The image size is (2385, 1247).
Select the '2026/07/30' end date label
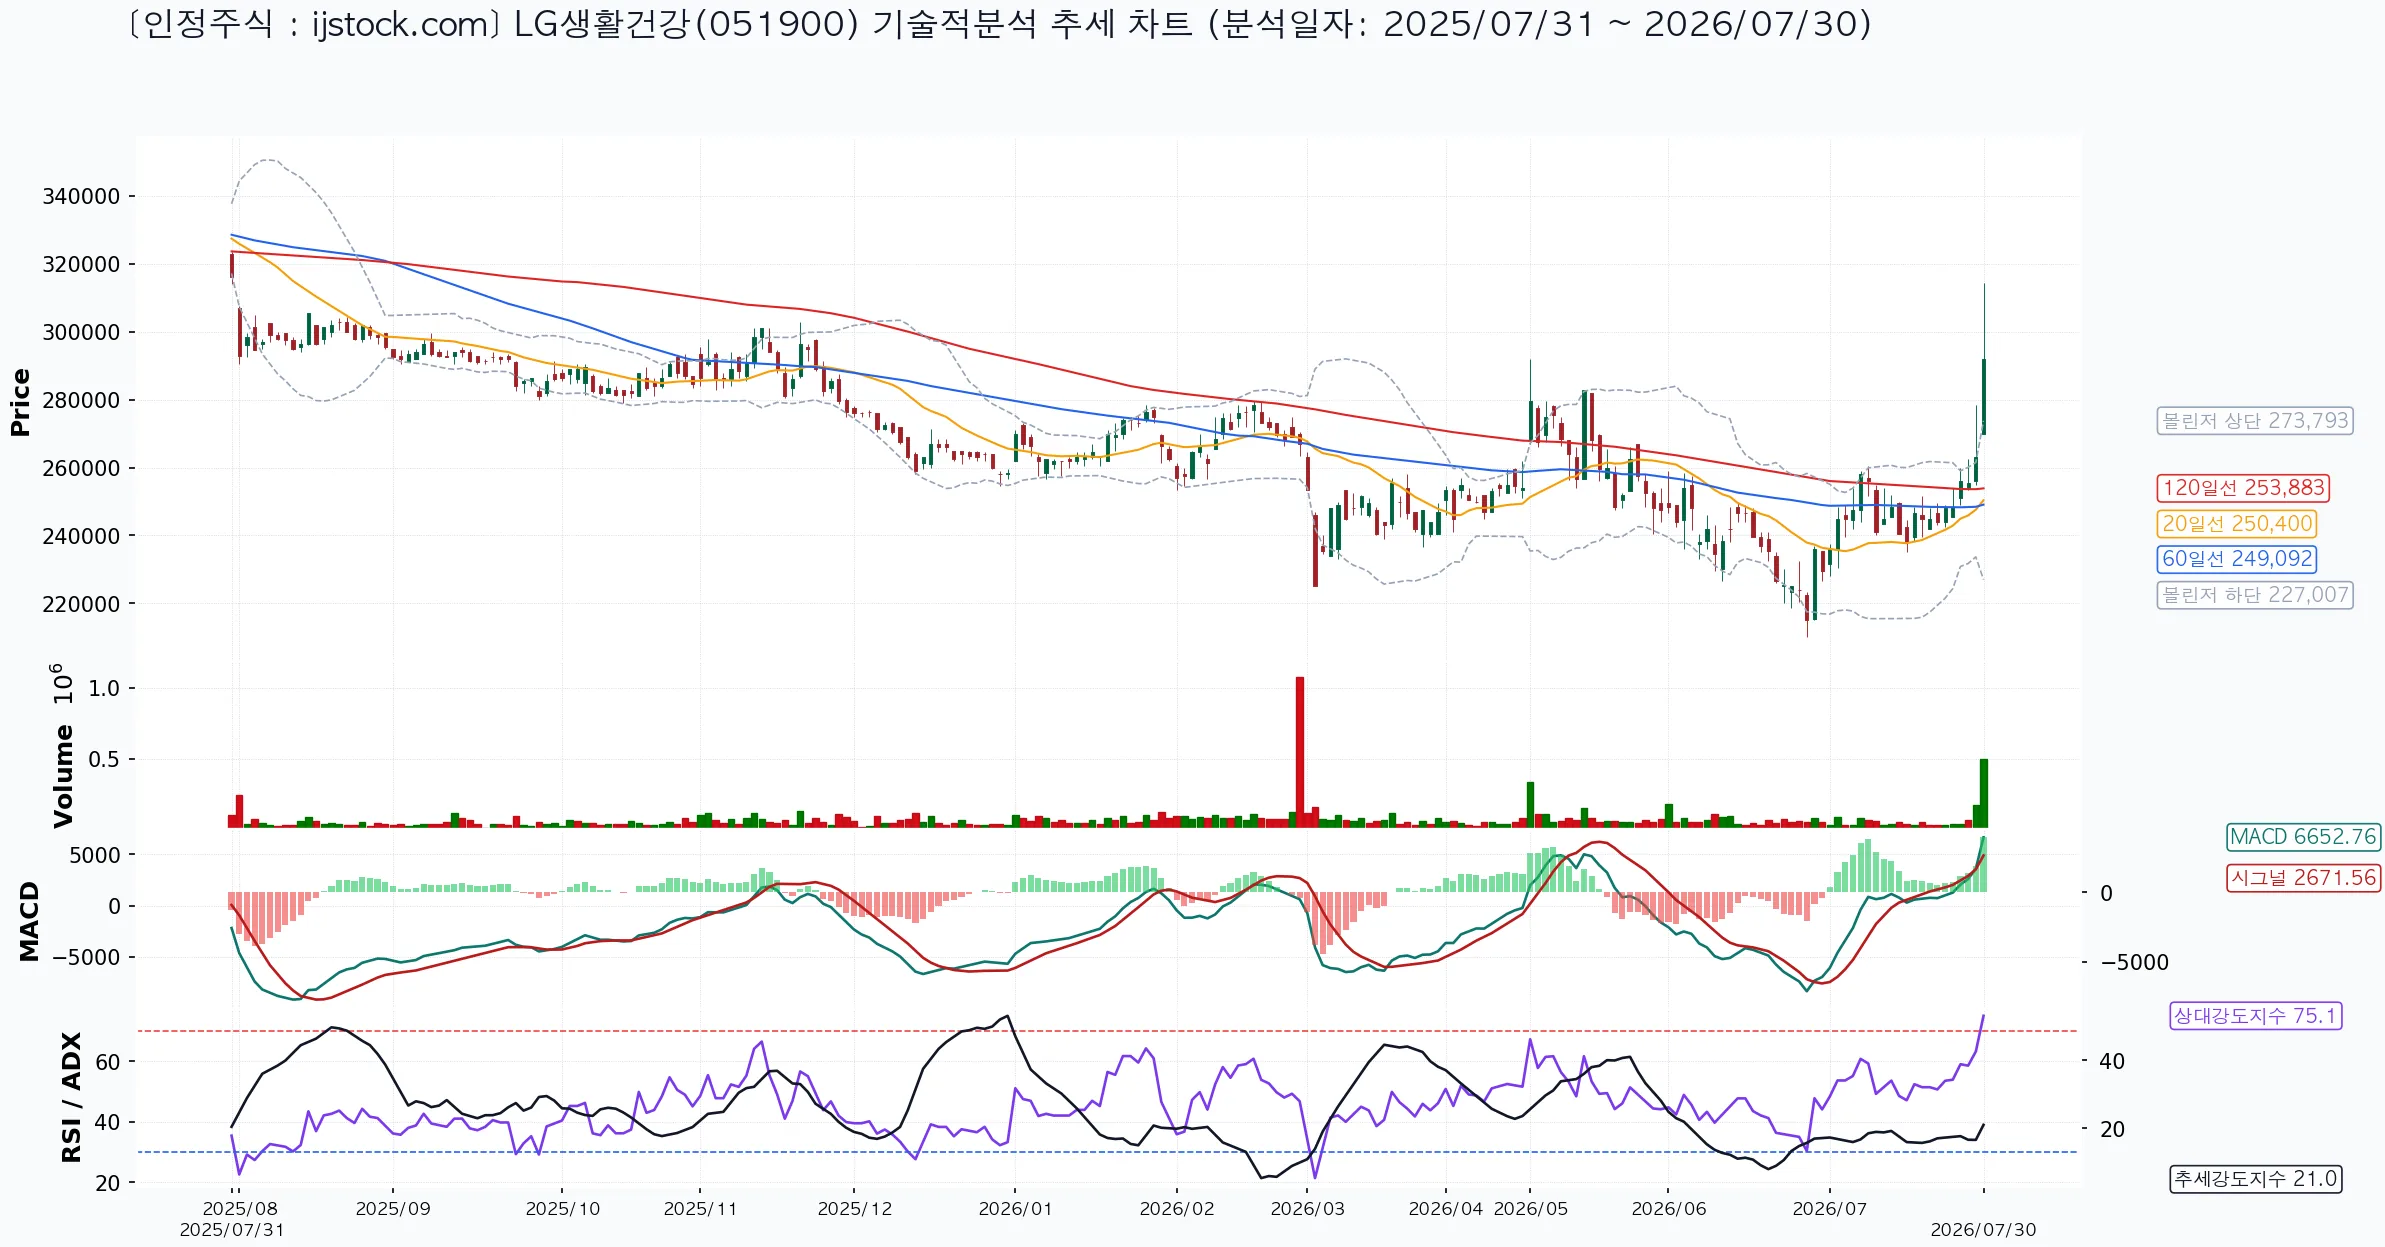coord(1984,1230)
